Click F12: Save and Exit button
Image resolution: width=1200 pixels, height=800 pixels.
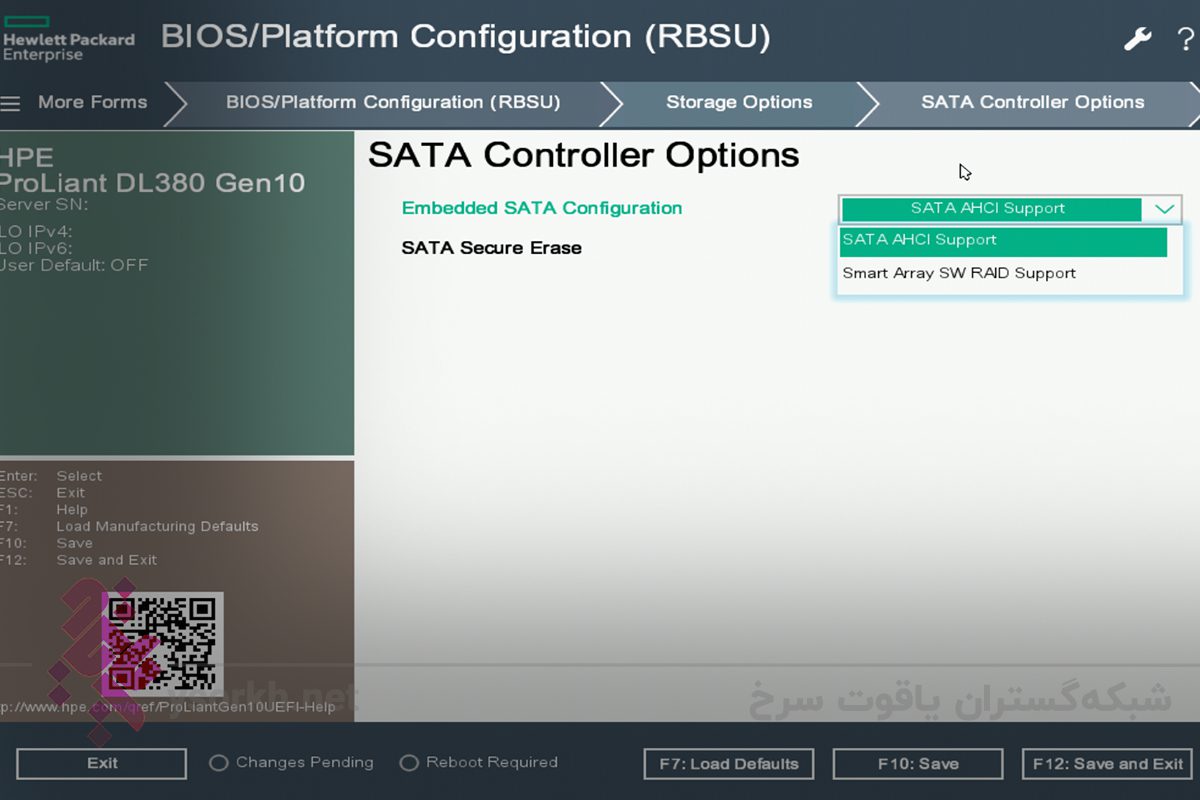(x=1107, y=764)
